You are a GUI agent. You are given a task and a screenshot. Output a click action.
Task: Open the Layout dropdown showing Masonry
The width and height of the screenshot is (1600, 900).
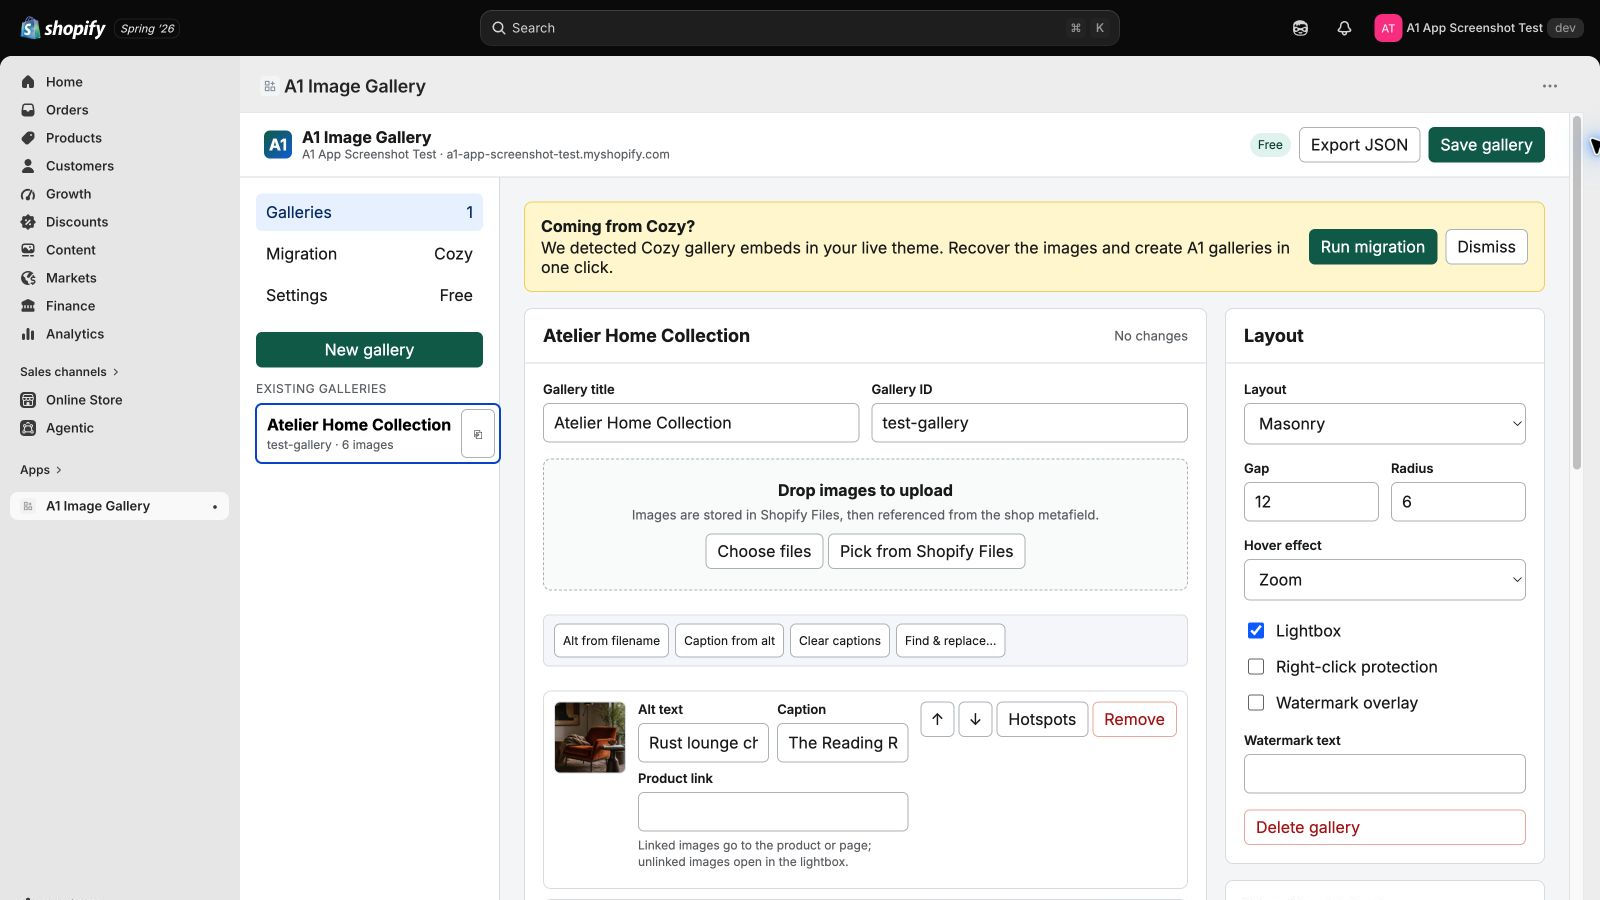coord(1385,424)
